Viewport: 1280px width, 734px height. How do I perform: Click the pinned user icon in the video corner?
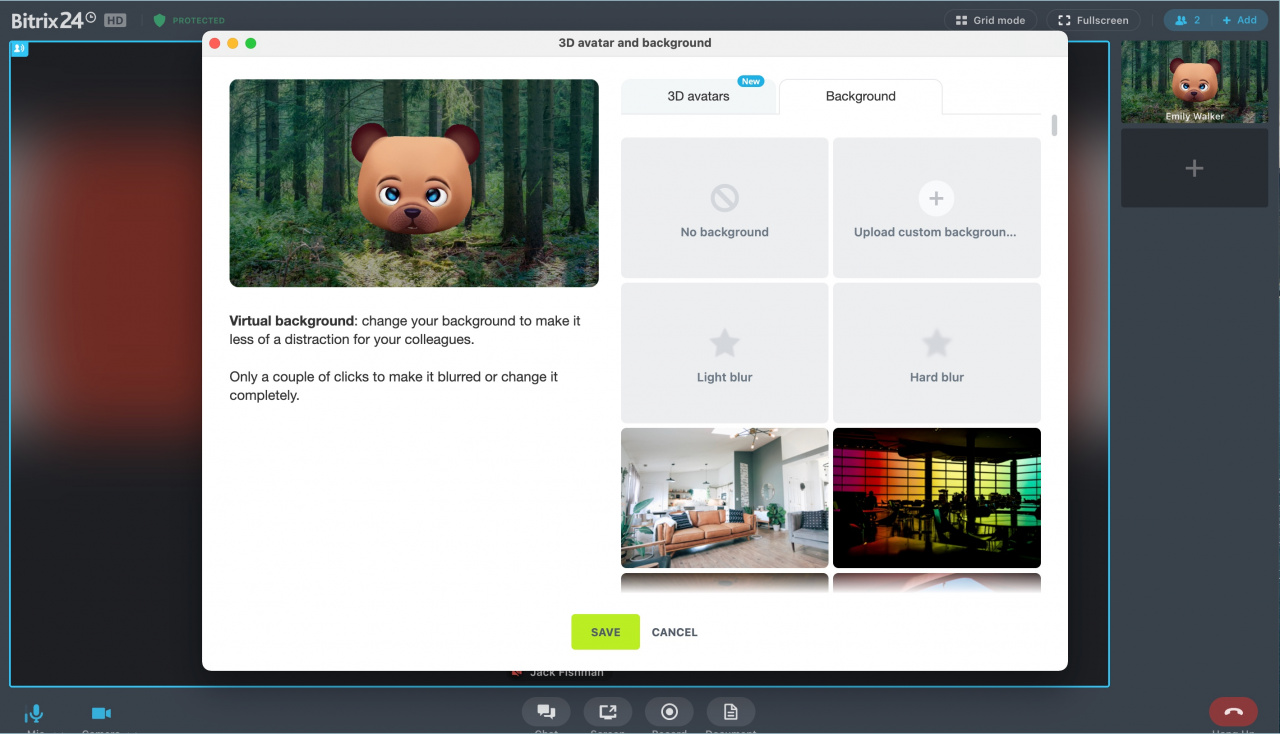point(19,48)
